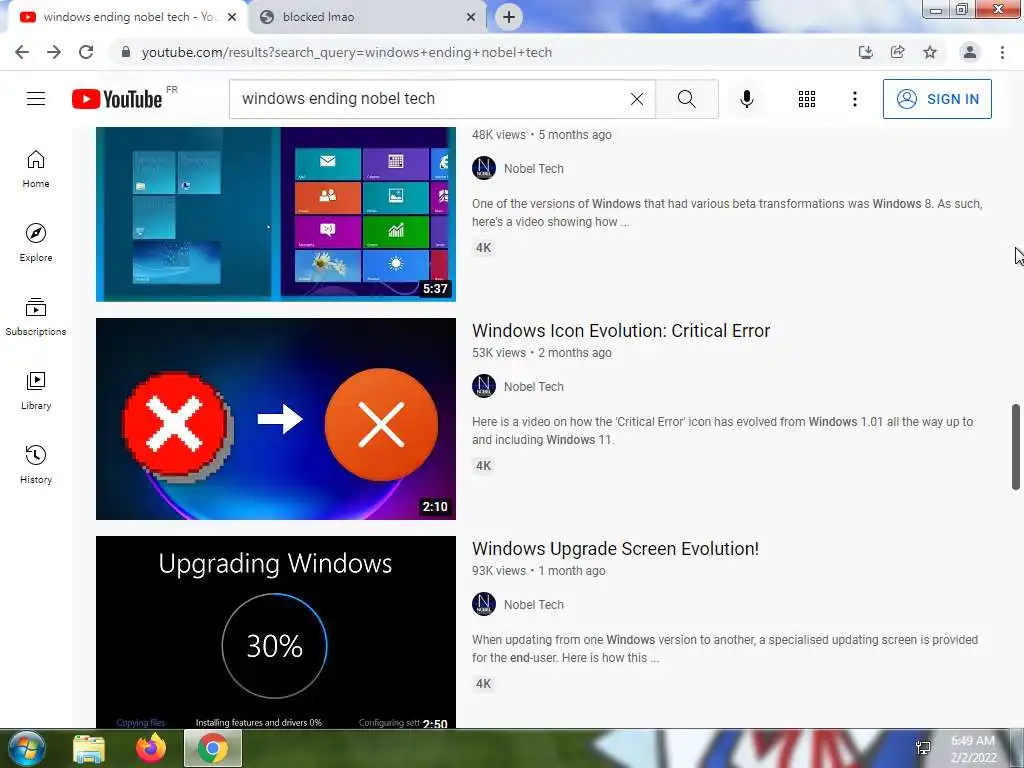Image resolution: width=1024 pixels, height=768 pixels.
Task: Open a new browser tab
Action: 509,17
